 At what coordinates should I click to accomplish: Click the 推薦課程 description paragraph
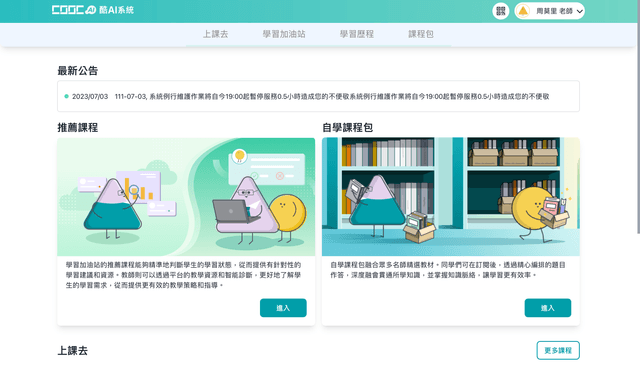click(183, 275)
